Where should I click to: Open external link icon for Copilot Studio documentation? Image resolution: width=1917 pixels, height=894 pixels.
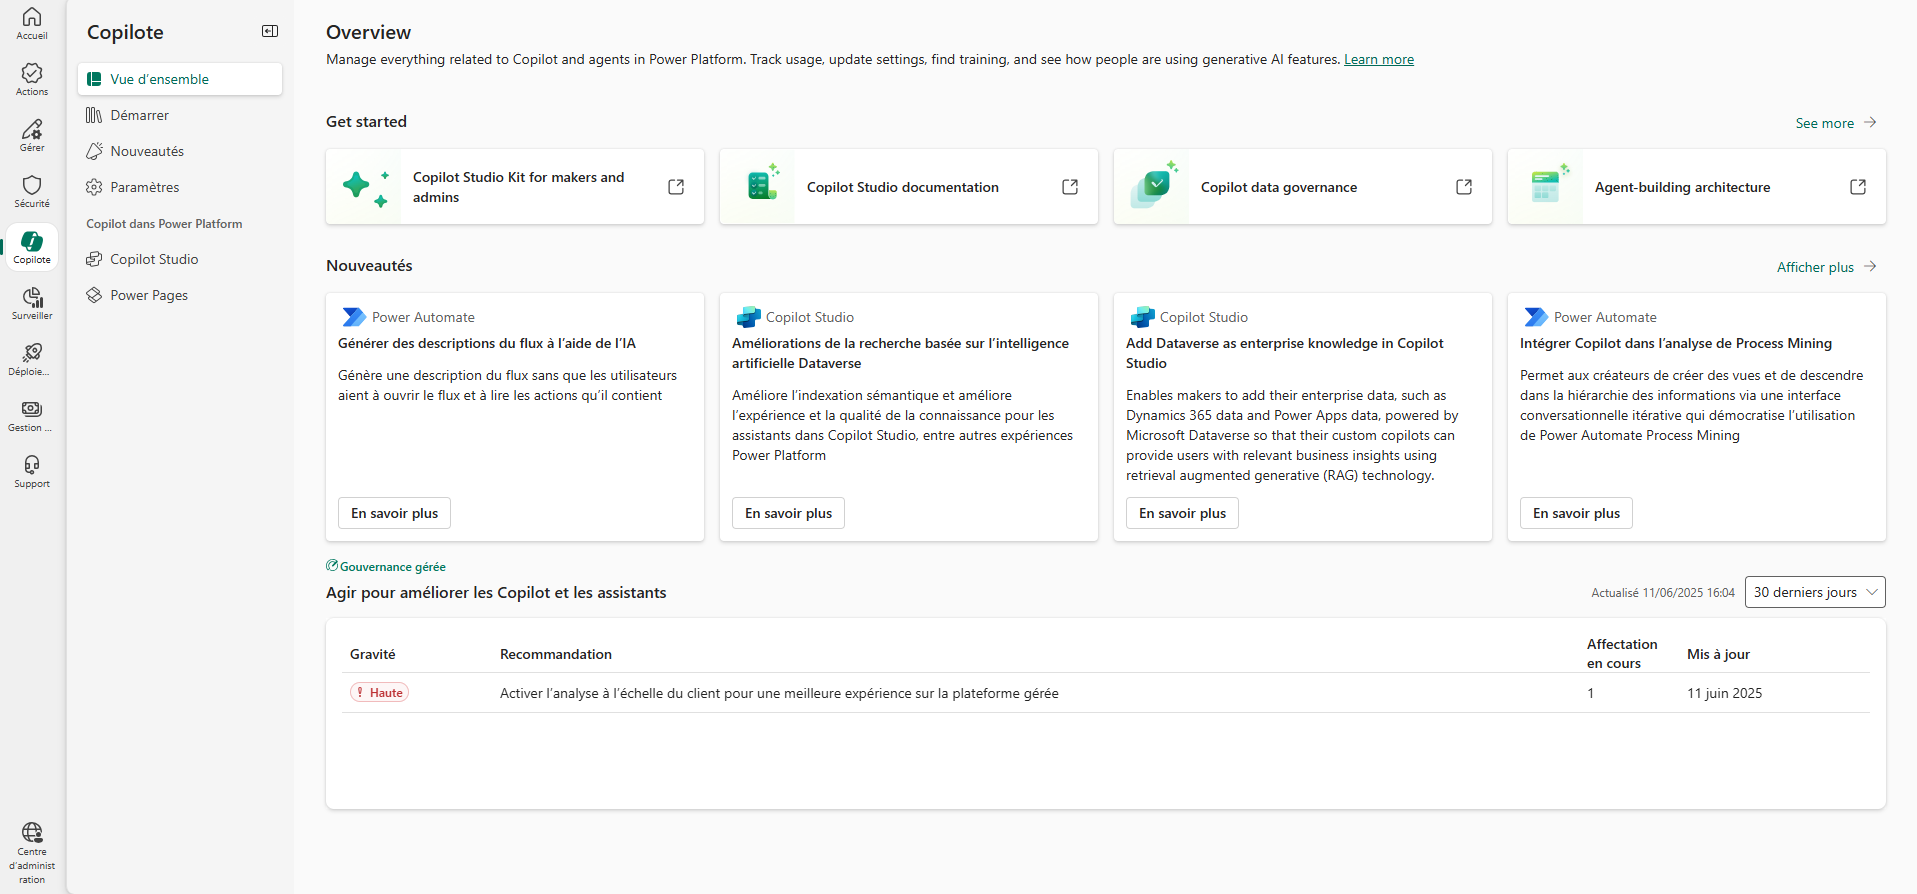pyautogui.click(x=1070, y=187)
